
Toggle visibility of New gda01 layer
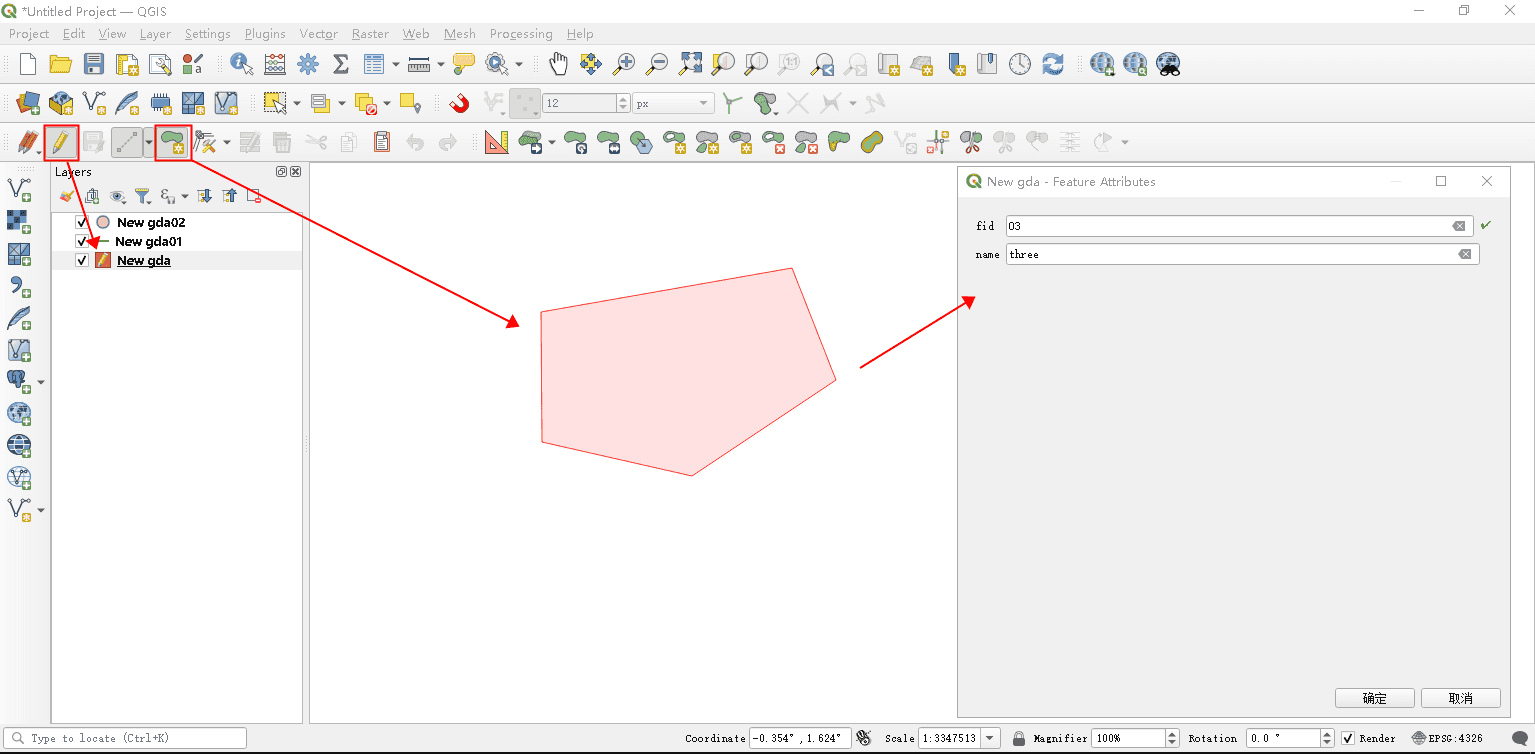(82, 241)
